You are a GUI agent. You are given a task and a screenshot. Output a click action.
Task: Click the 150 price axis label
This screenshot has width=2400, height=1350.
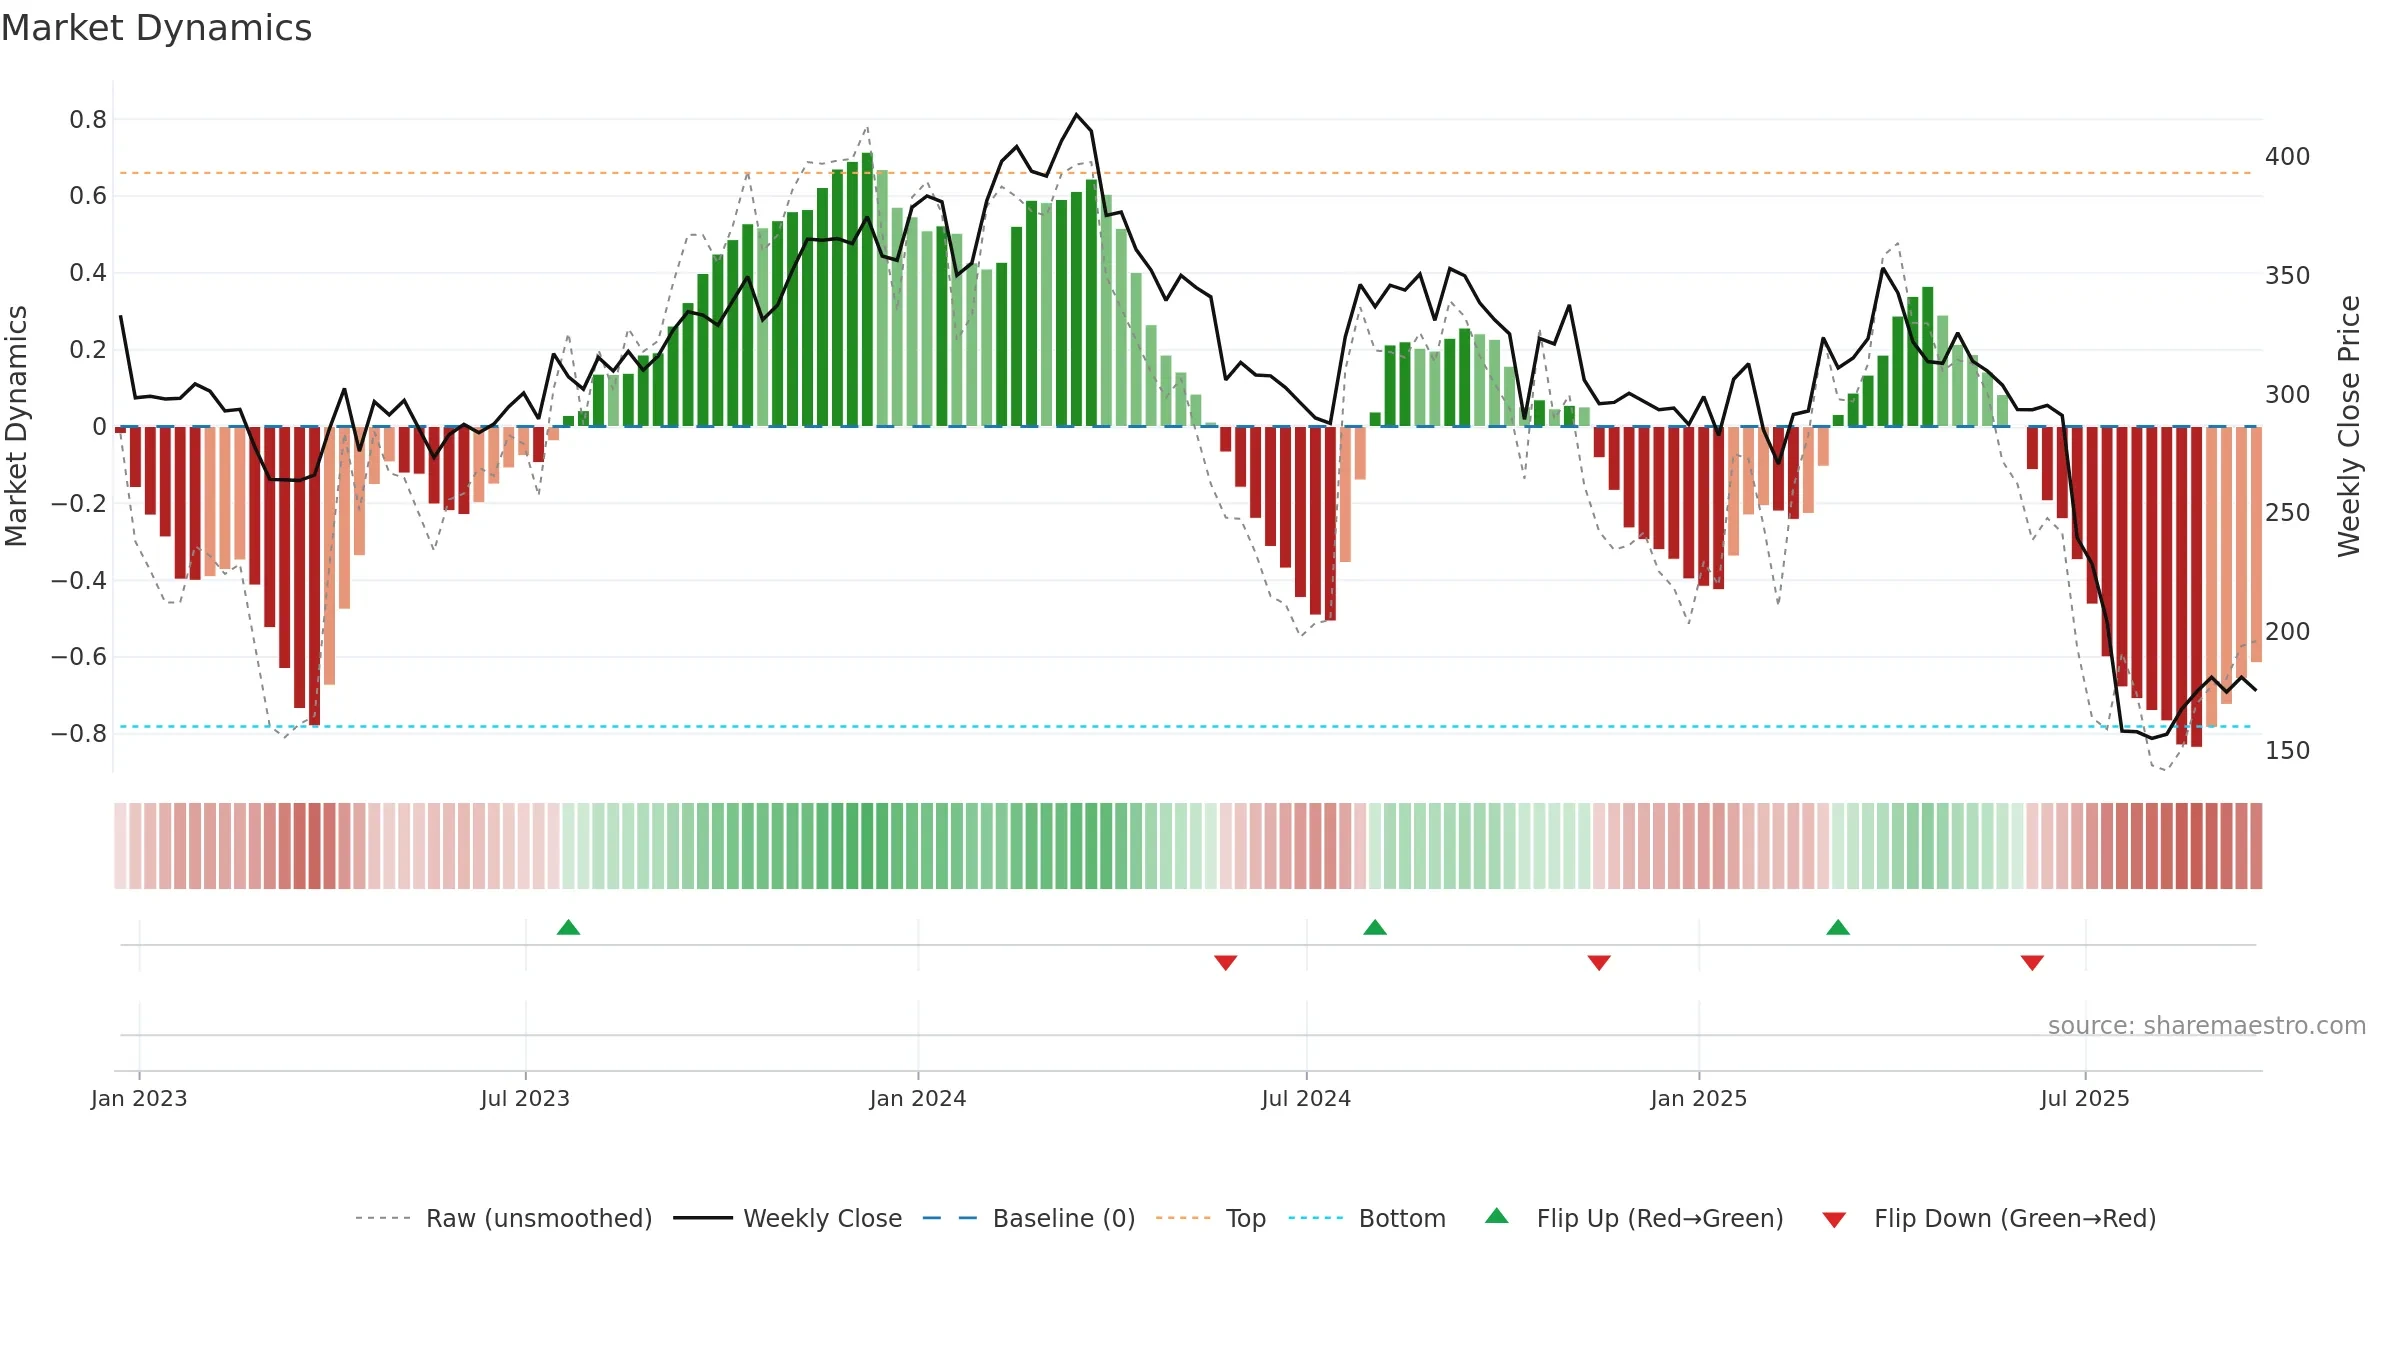pos(2288,751)
